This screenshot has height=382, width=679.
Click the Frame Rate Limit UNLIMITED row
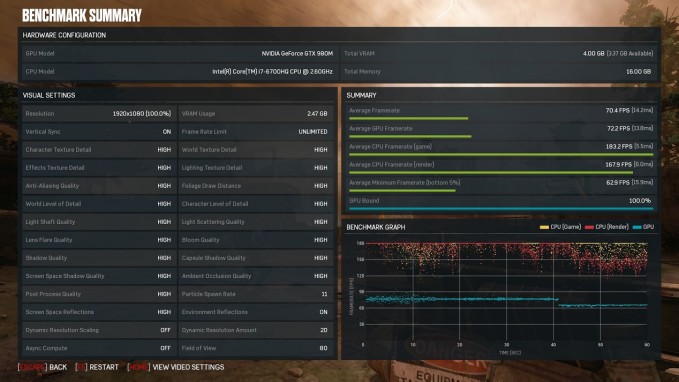[x=255, y=132]
